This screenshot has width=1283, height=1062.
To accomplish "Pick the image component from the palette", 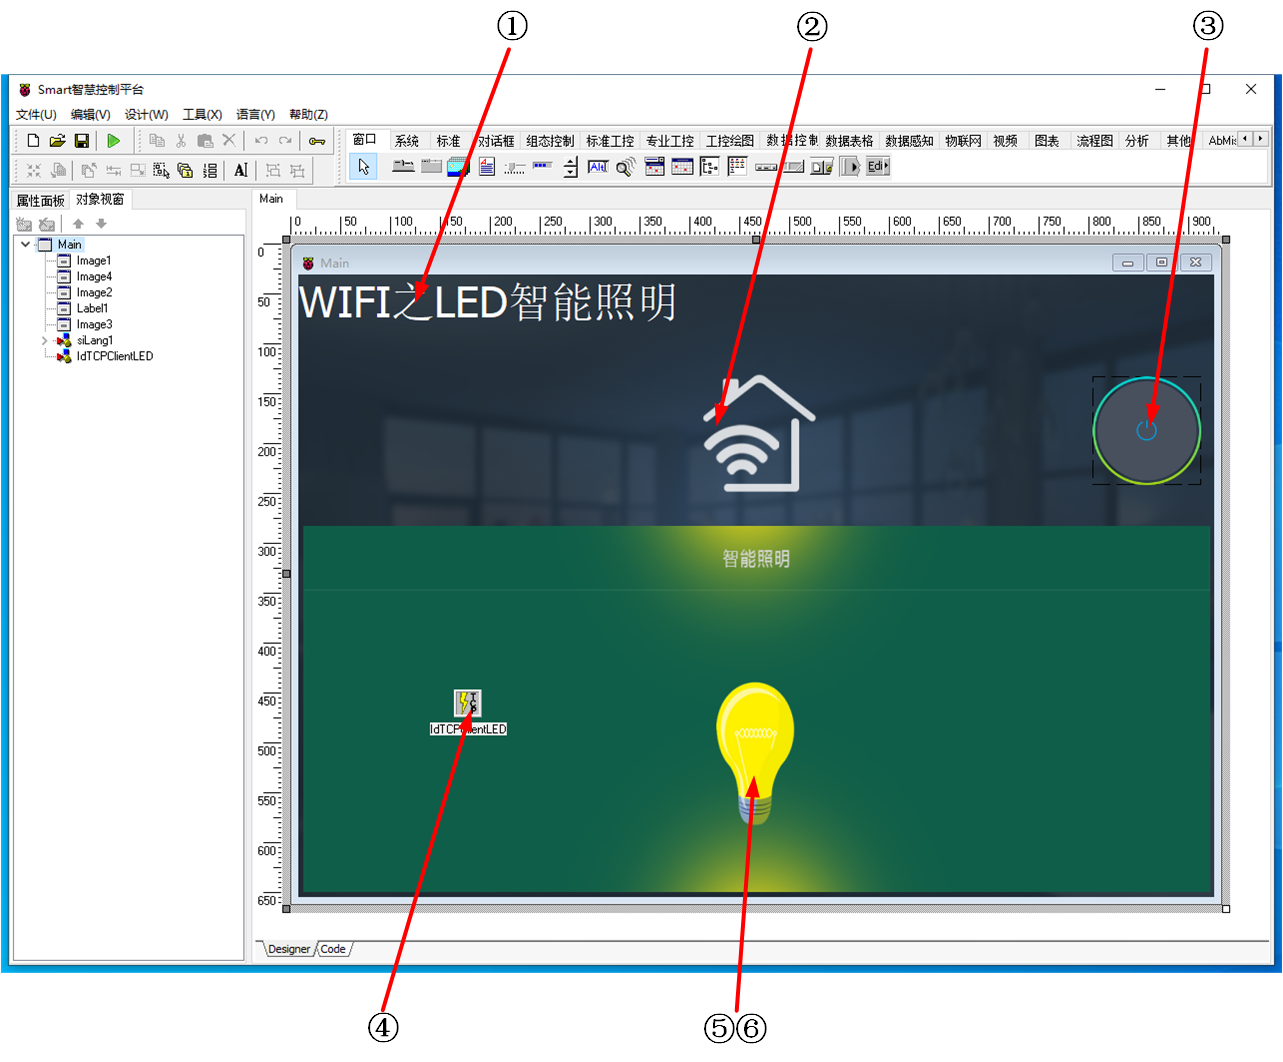I will click(459, 167).
